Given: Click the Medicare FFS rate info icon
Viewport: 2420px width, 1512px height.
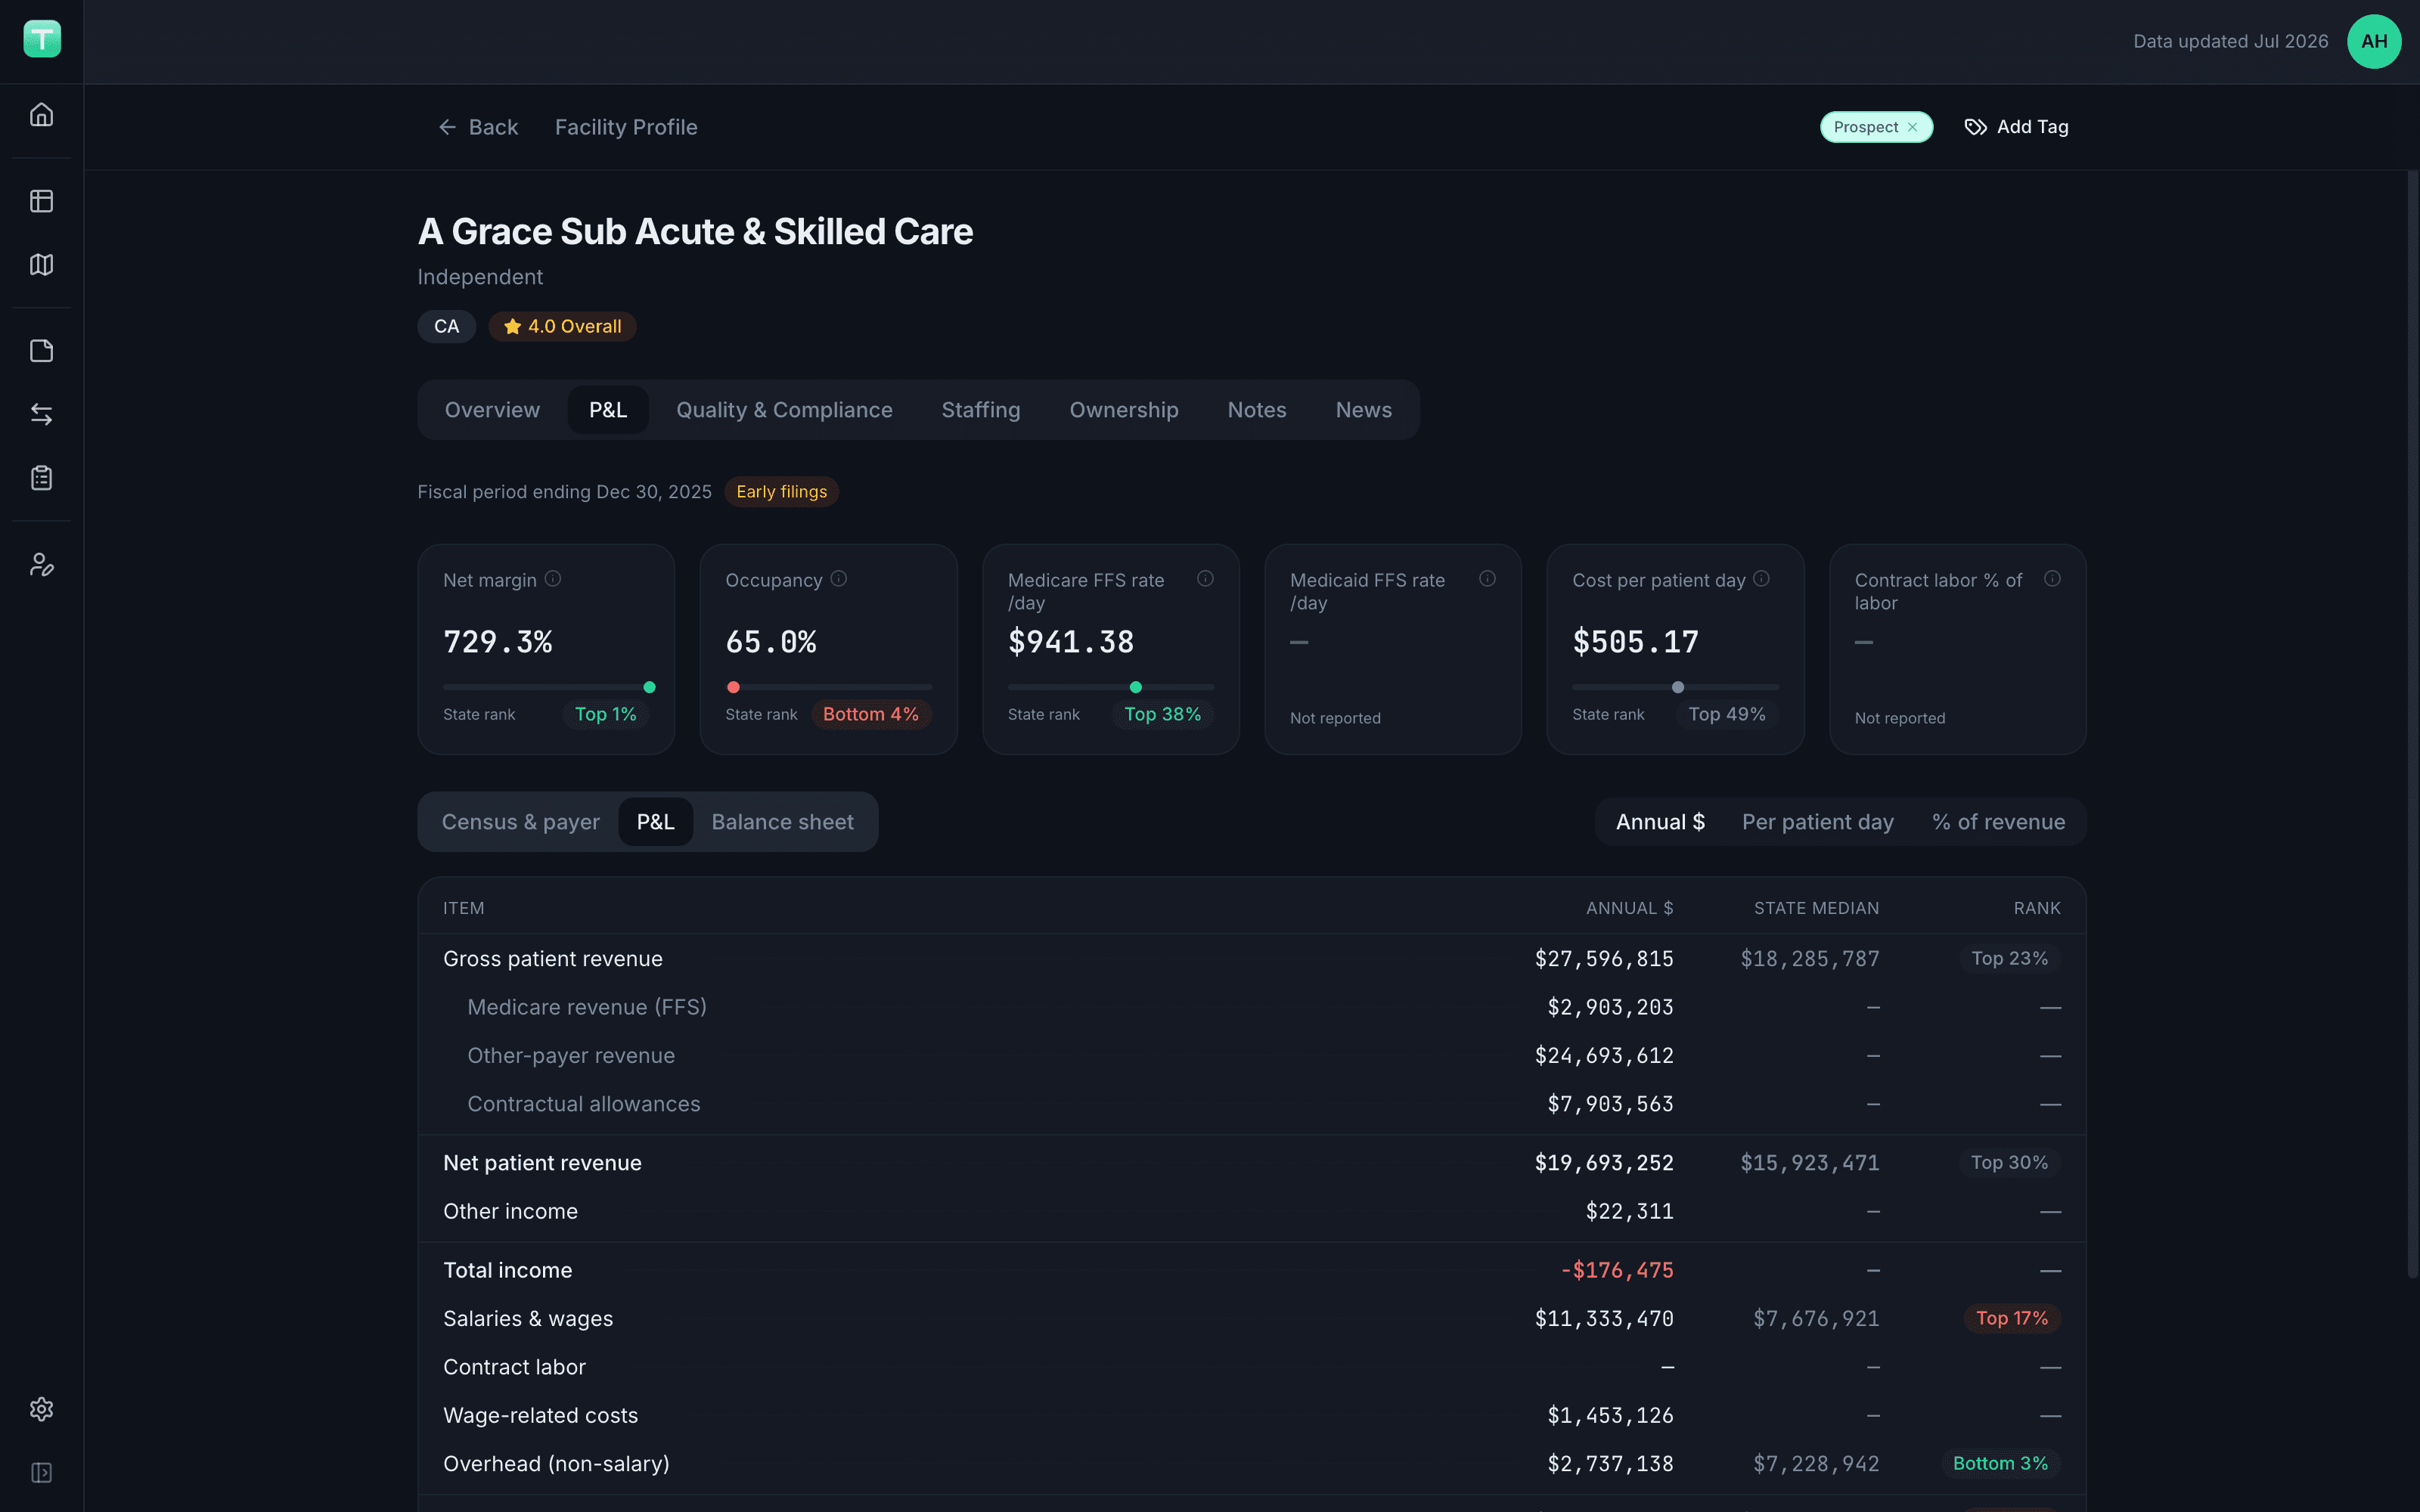Looking at the screenshot, I should 1205,579.
